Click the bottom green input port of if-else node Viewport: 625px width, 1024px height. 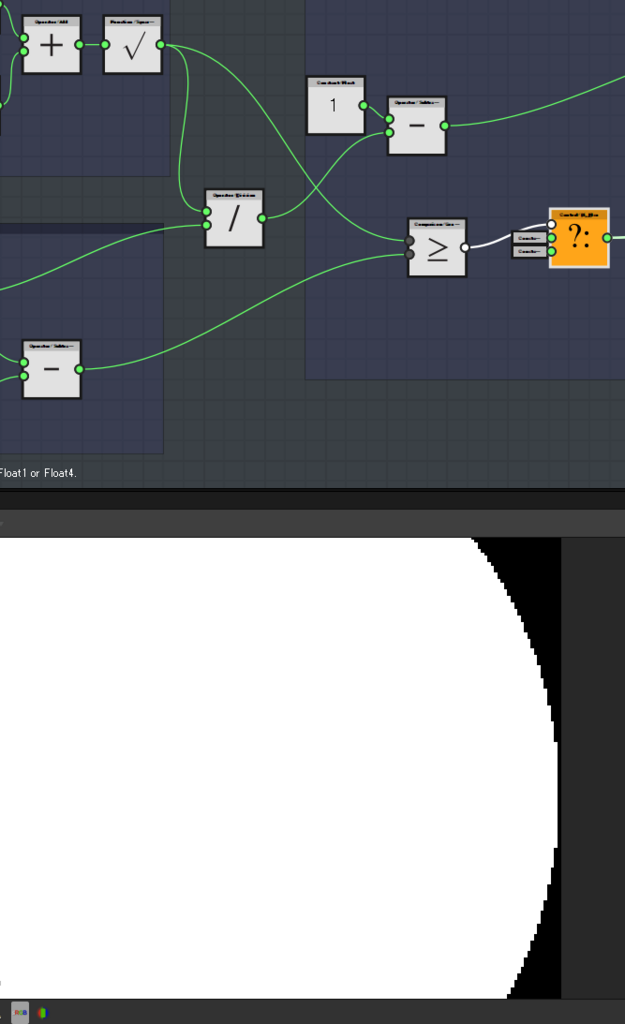pos(552,251)
